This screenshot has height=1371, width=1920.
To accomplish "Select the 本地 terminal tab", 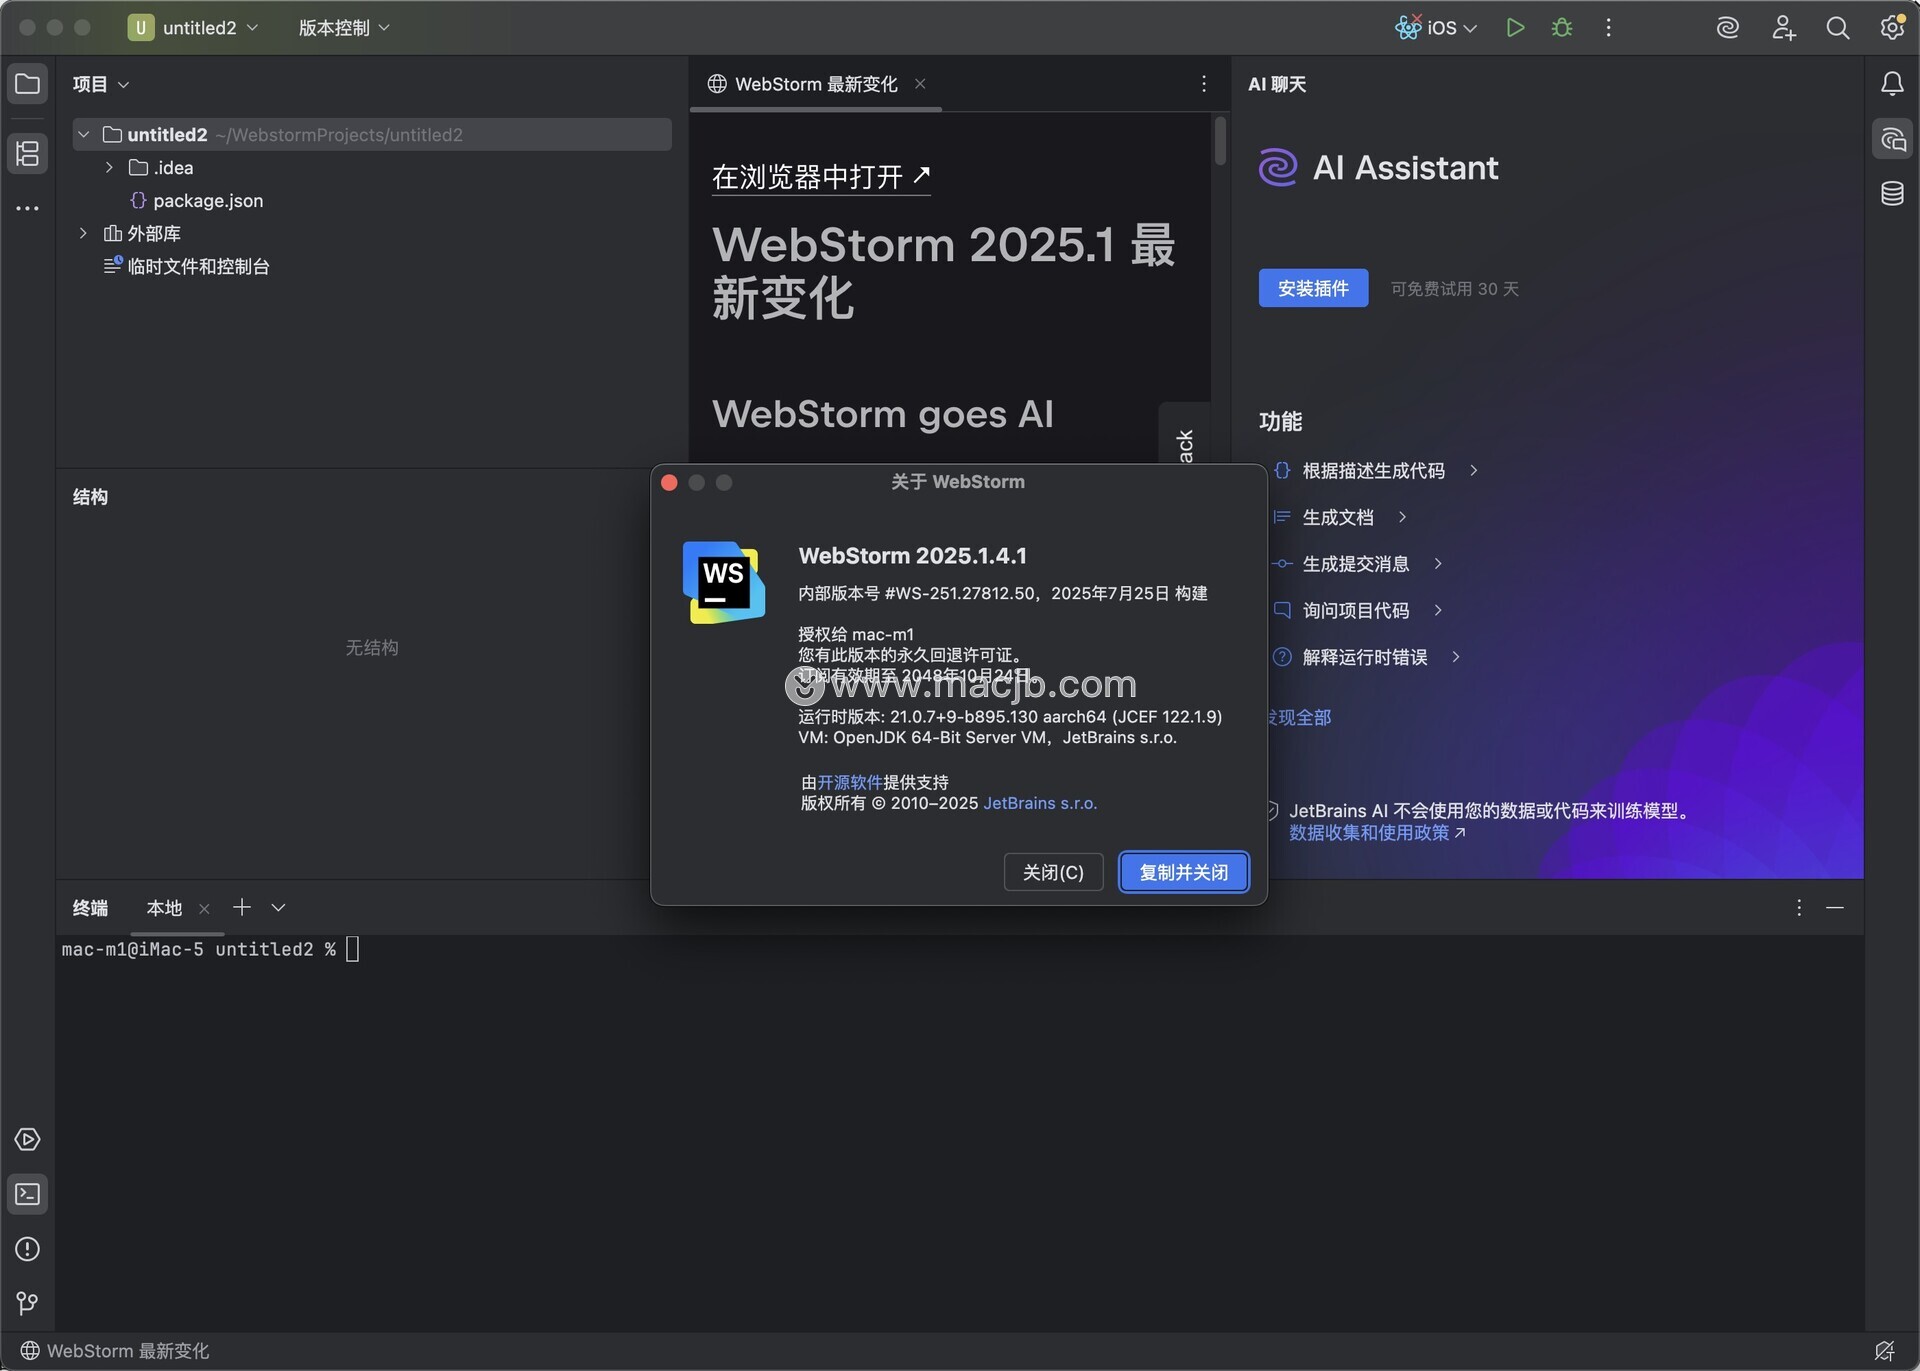I will tap(164, 908).
